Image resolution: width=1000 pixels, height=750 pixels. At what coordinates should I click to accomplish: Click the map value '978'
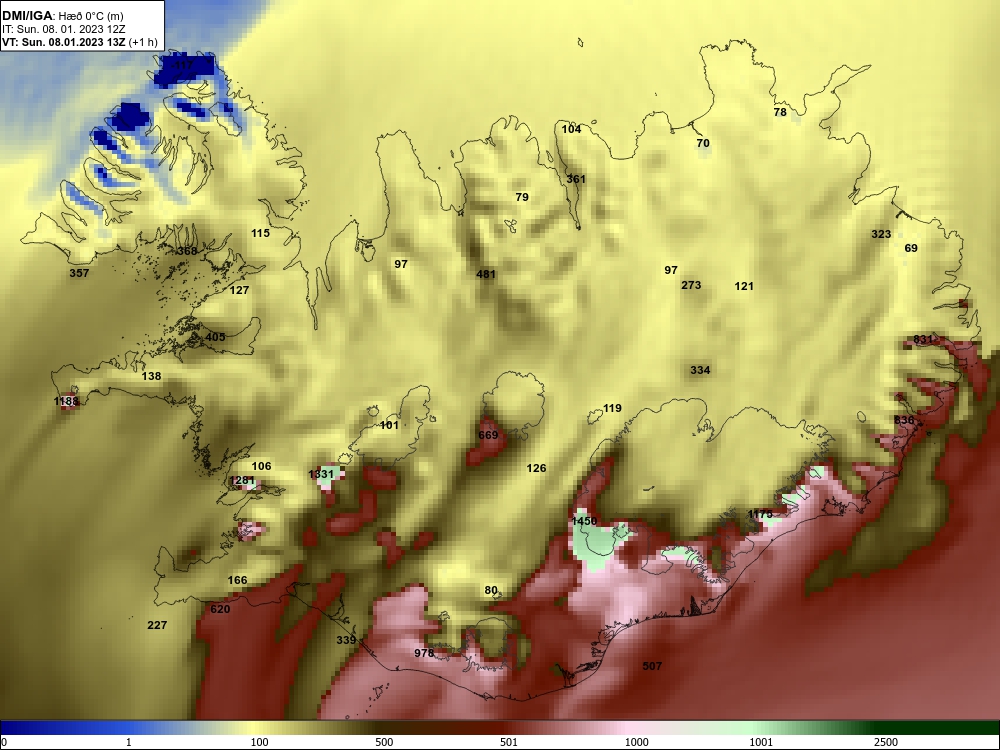424,653
